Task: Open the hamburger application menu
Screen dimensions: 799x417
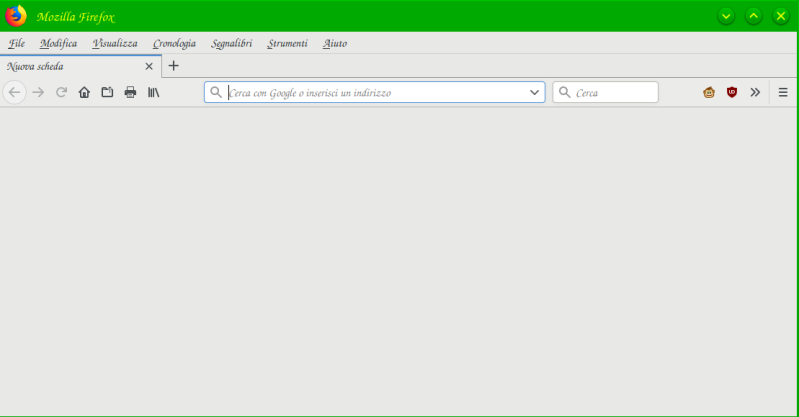Action: pyautogui.click(x=783, y=92)
